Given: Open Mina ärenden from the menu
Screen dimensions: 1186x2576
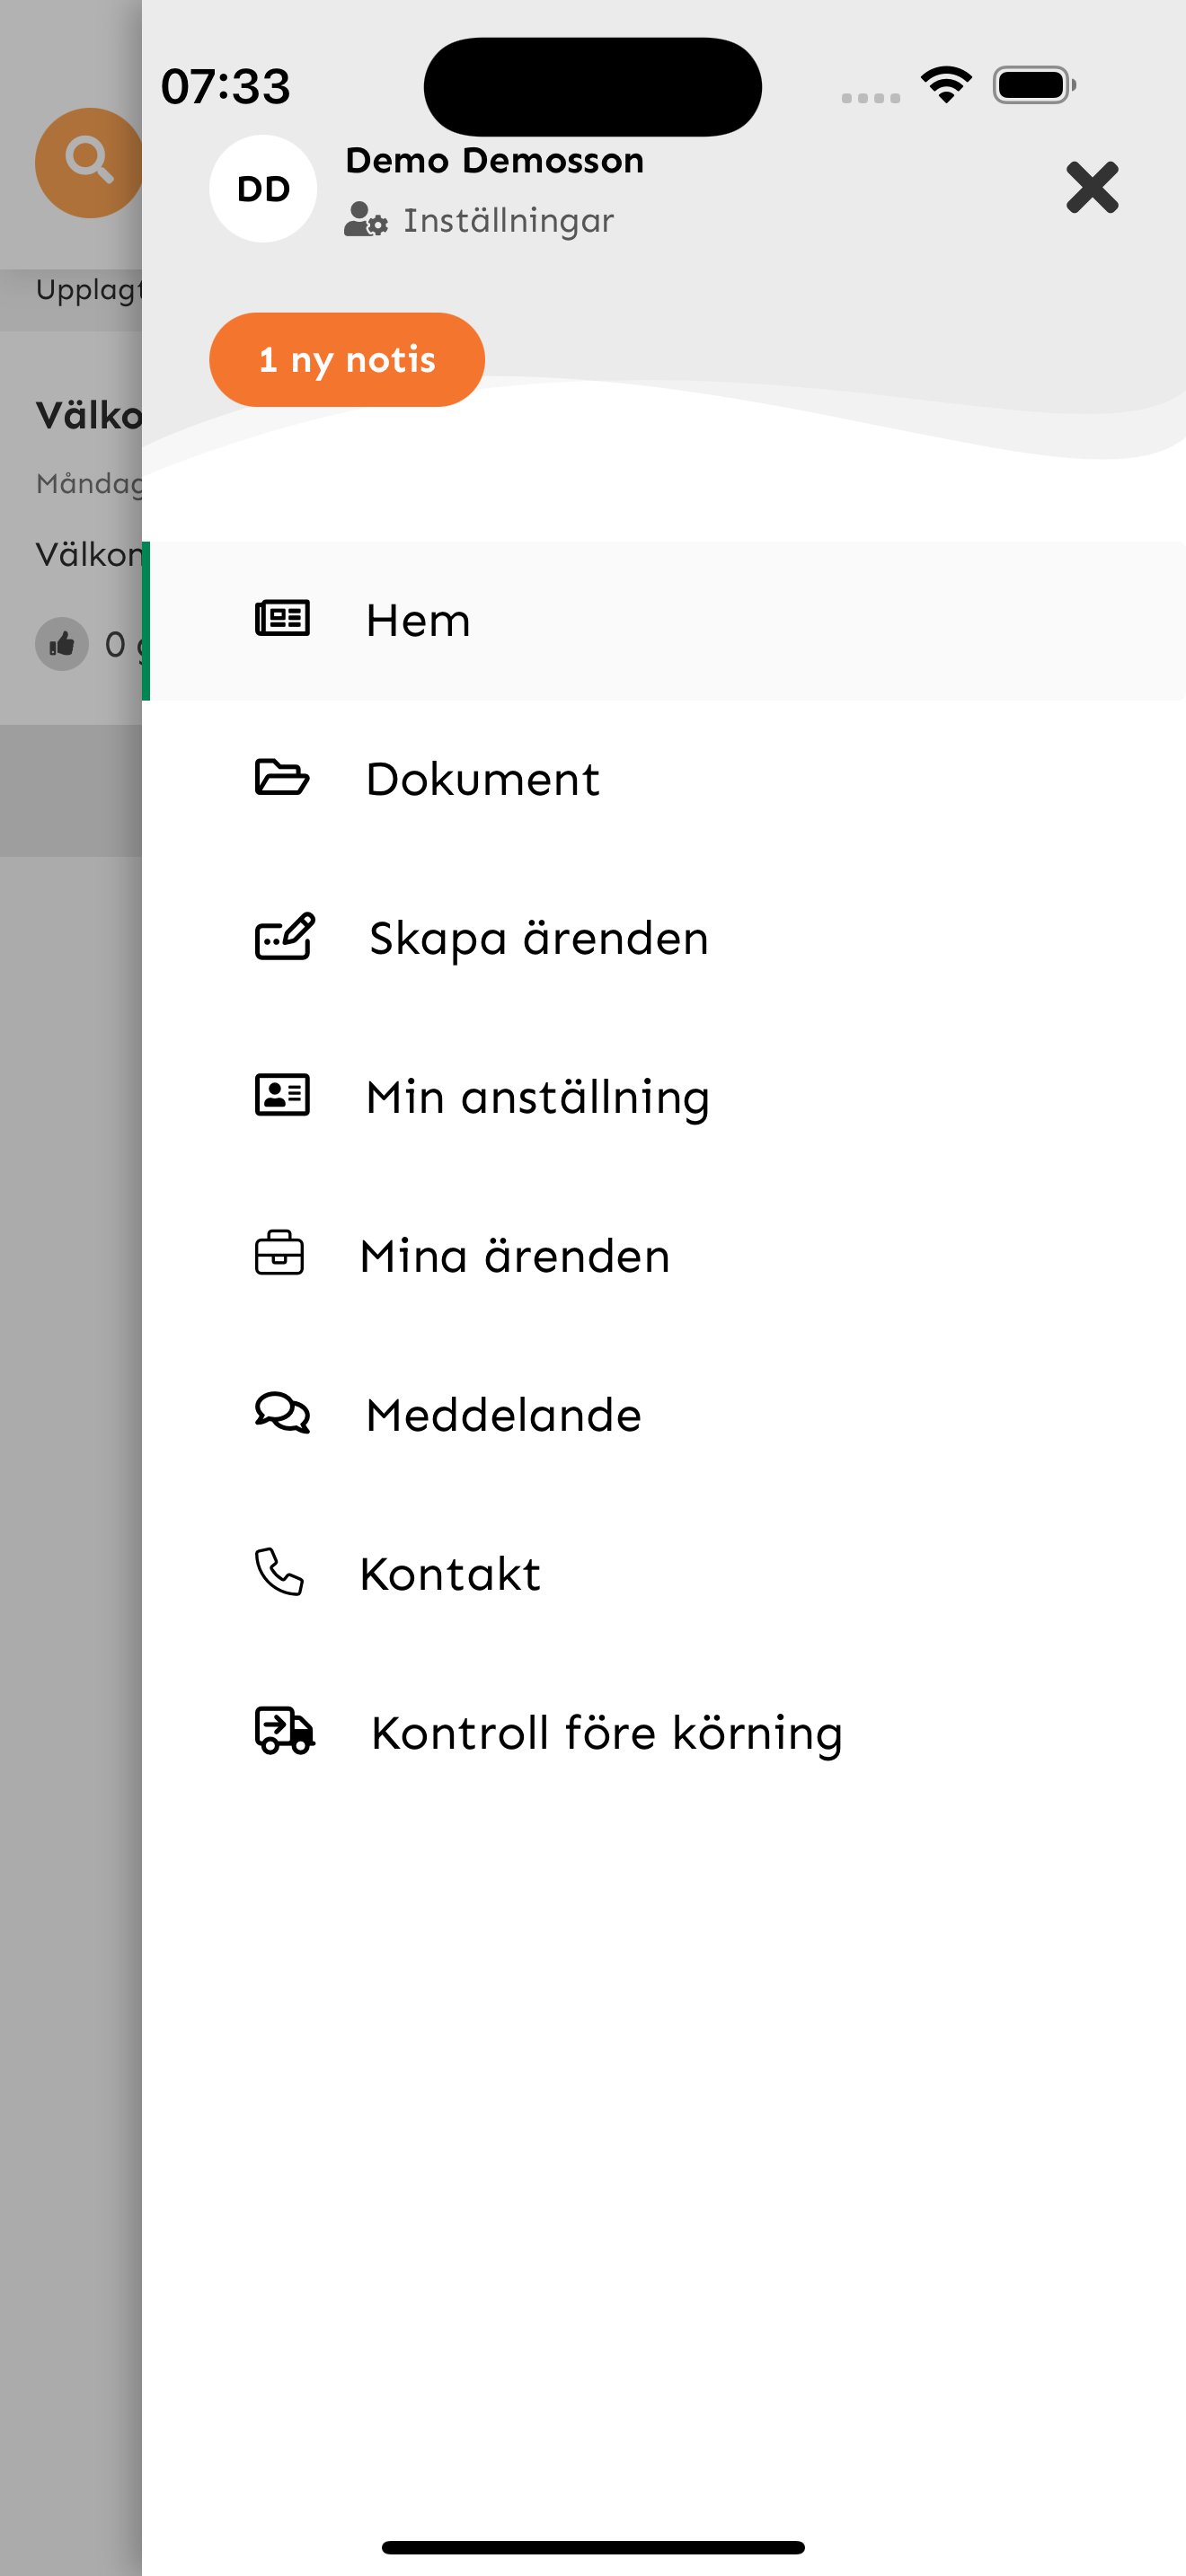Looking at the screenshot, I should click(x=514, y=1257).
